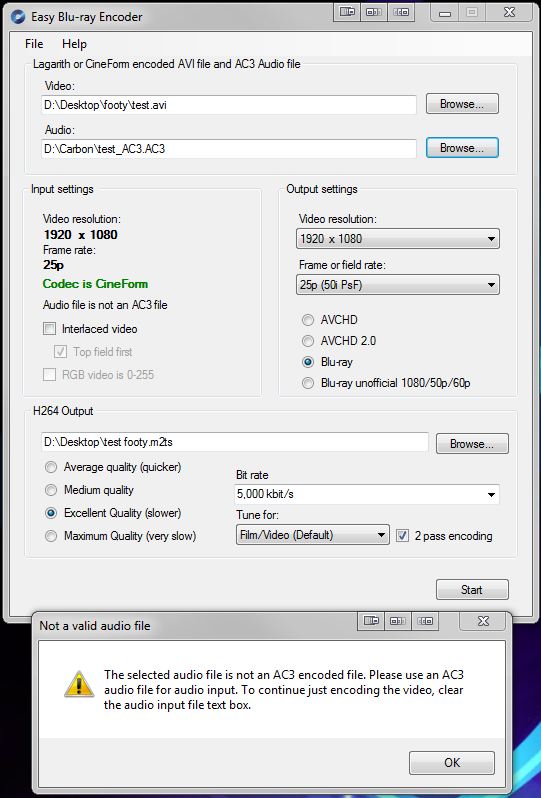Open the Bit rate combo box
Viewport: 541px width, 798px height.
[x=367, y=494]
